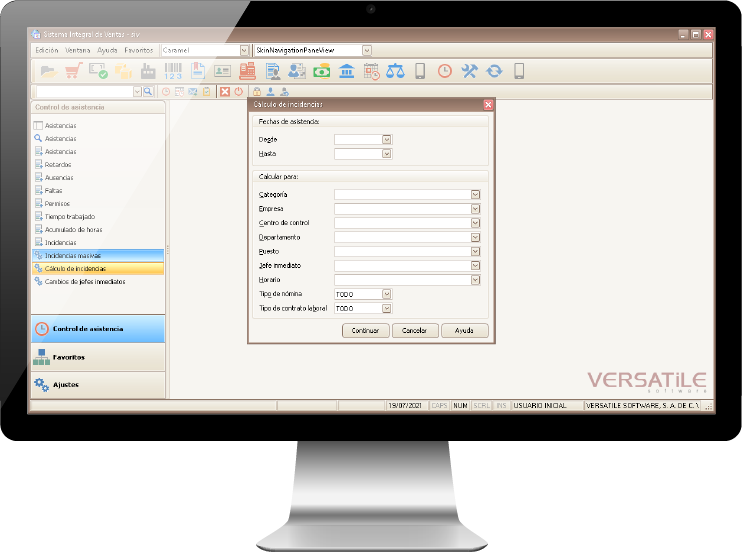Select Tiempo trabajado in sidebar
Viewport: 742px width, 552px height.
click(x=70, y=216)
